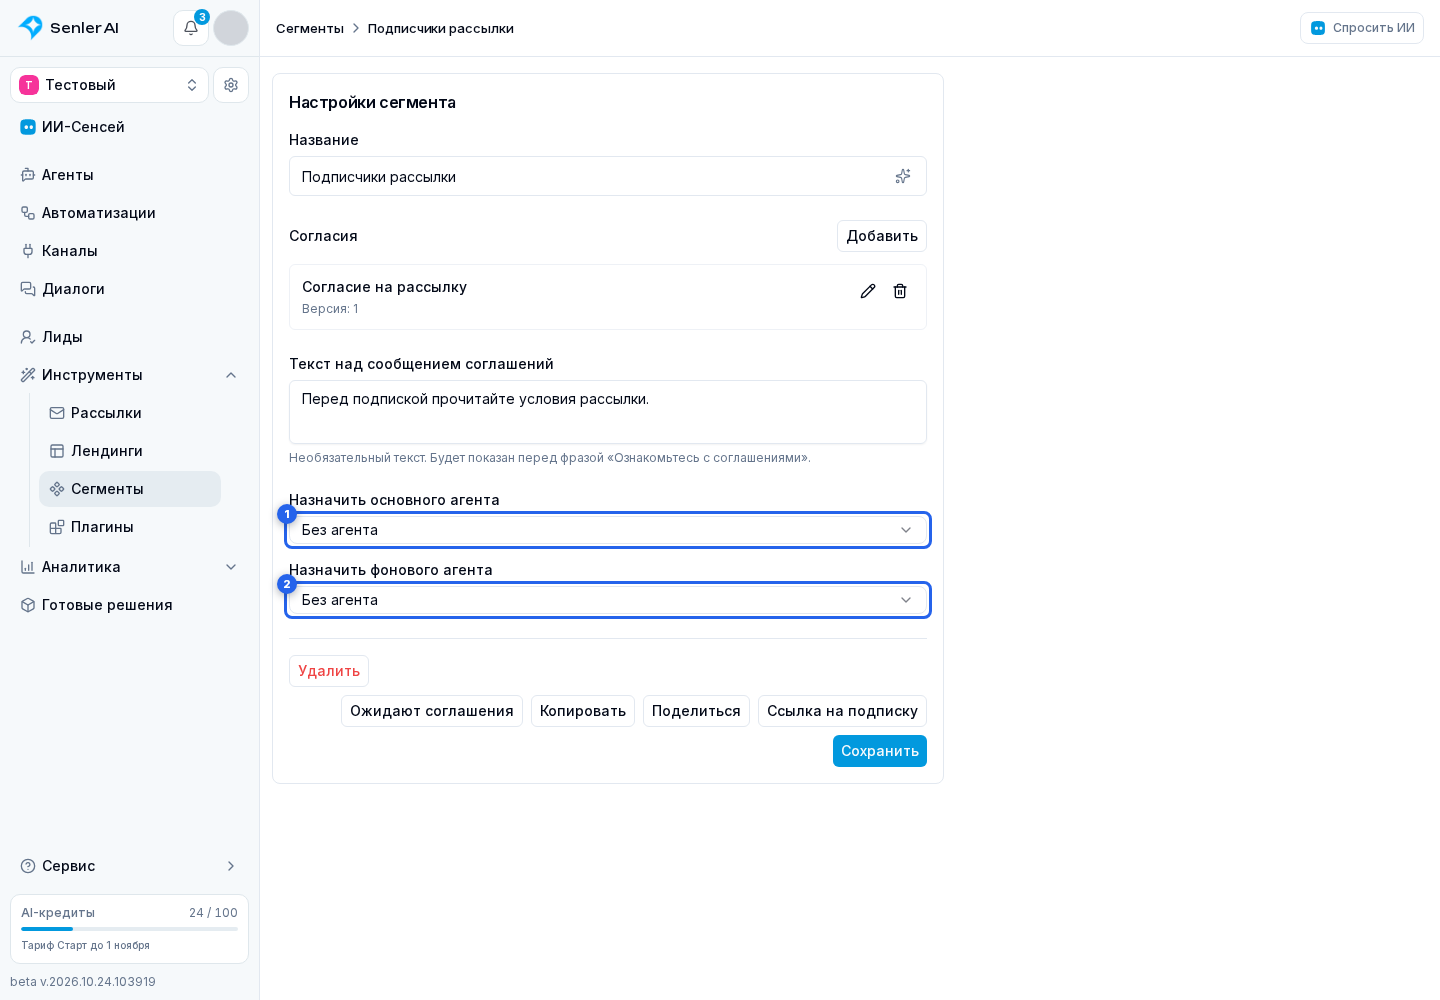
Task: Open Готовые решения section
Action: pyautogui.click(x=130, y=605)
